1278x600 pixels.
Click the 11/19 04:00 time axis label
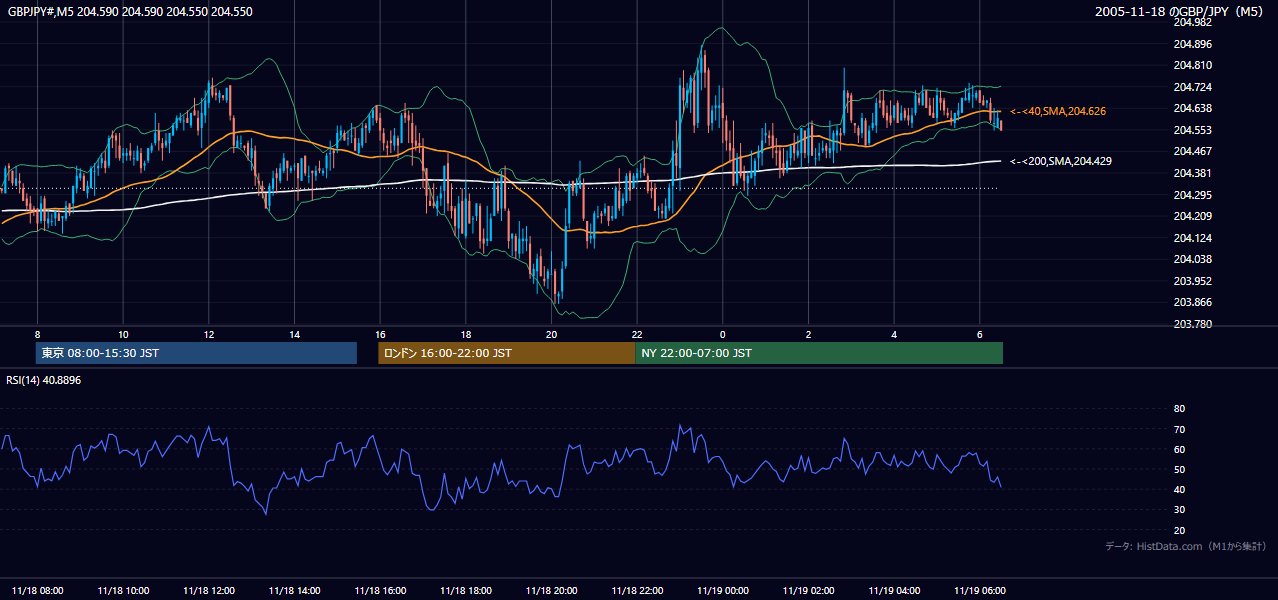coord(895,590)
